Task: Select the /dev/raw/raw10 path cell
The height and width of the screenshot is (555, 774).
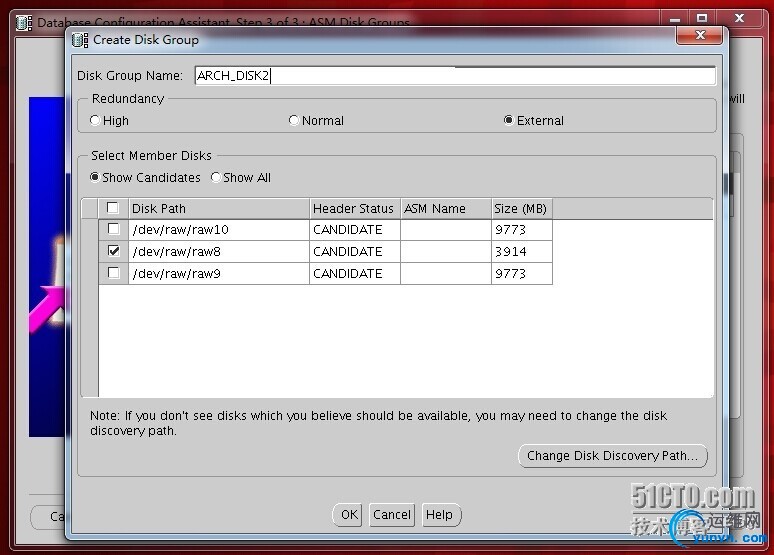Action: pos(219,230)
